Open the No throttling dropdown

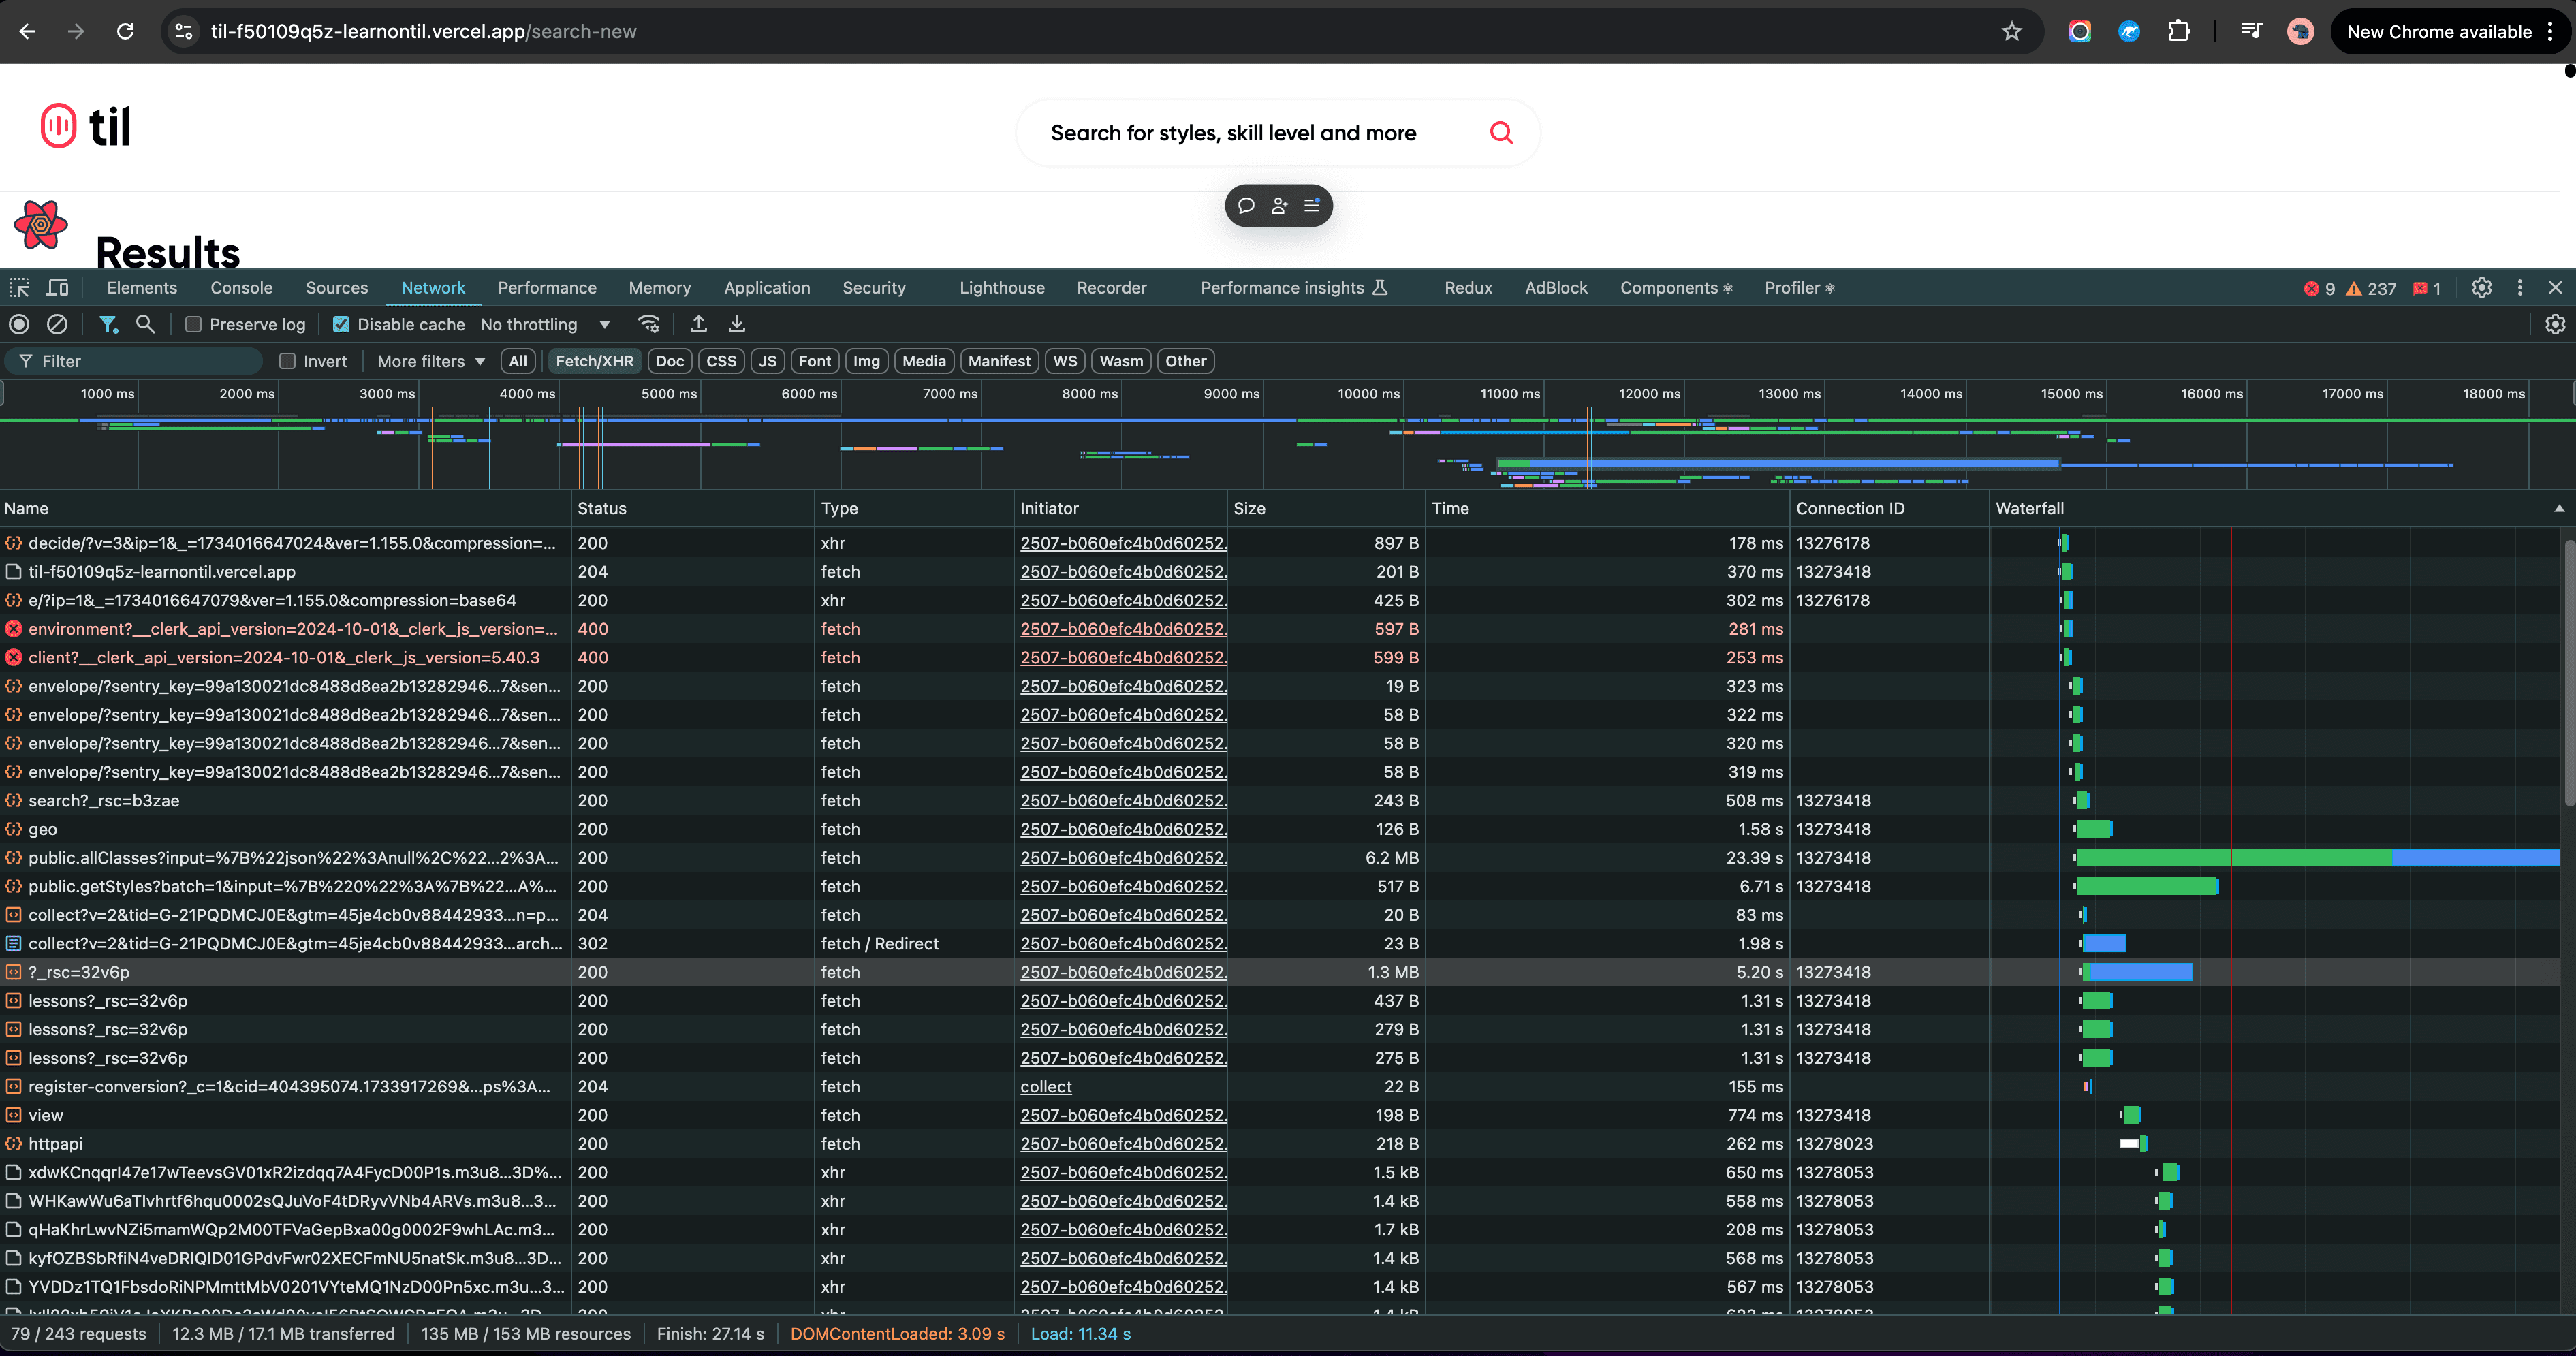[545, 324]
